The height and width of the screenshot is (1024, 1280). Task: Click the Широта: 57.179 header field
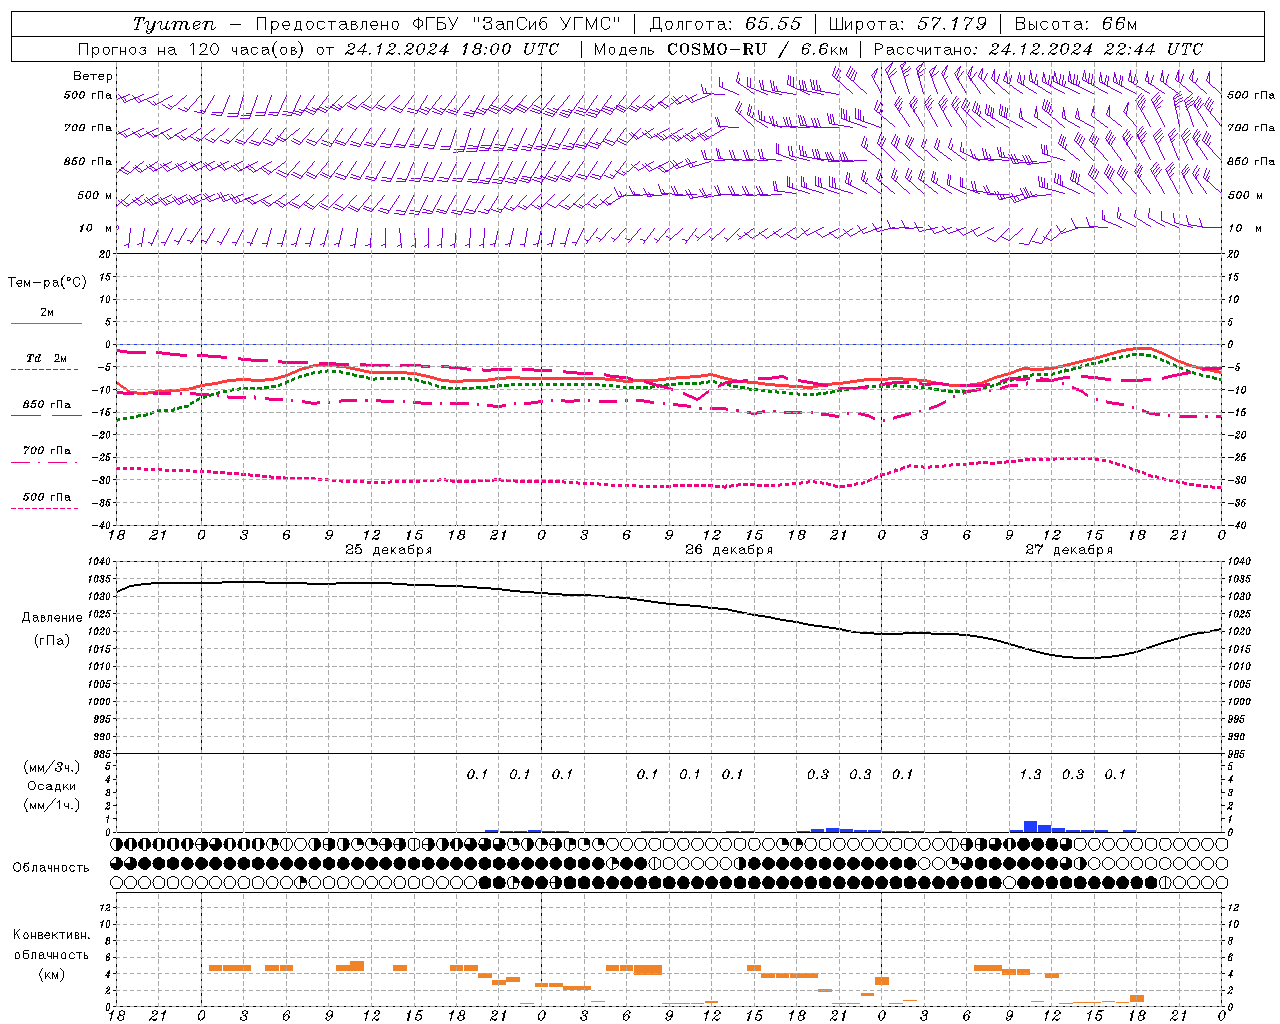click(907, 24)
